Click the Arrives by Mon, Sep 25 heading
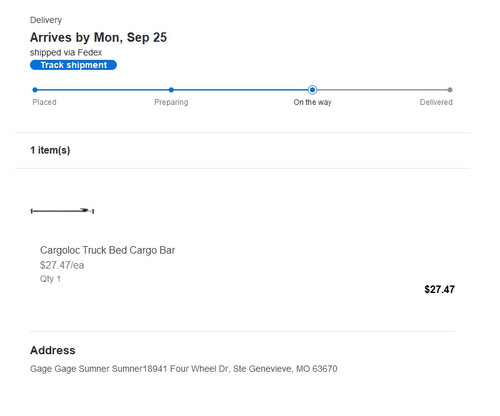Screen dimensions: 500x416 [x=98, y=37]
